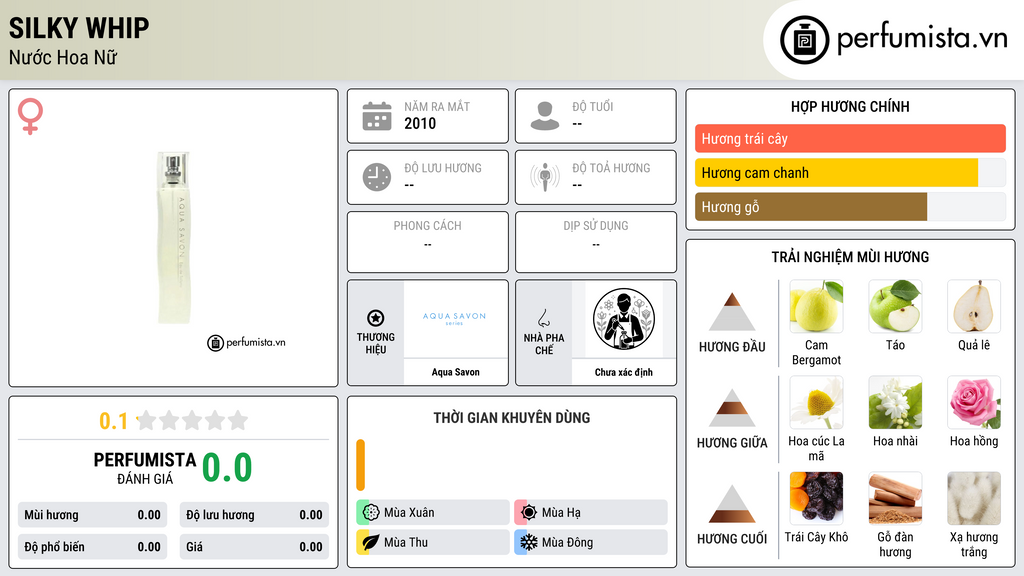
Task: Open the Aqua Savon brand link
Action: (455, 372)
